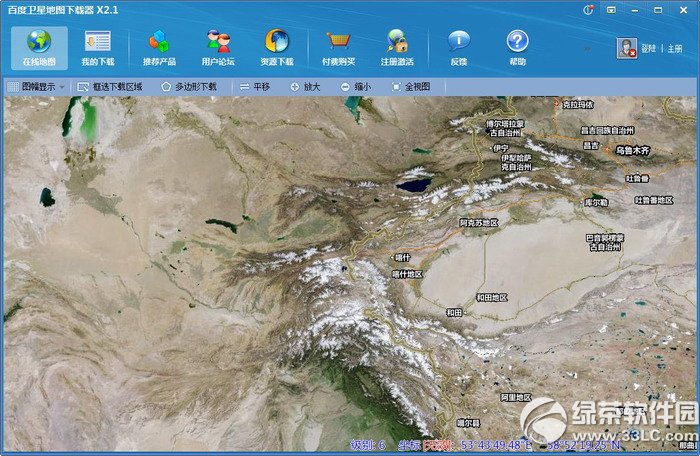Click the 噶尔县 label on map
Screen dimensions: 700x456
(x=468, y=423)
